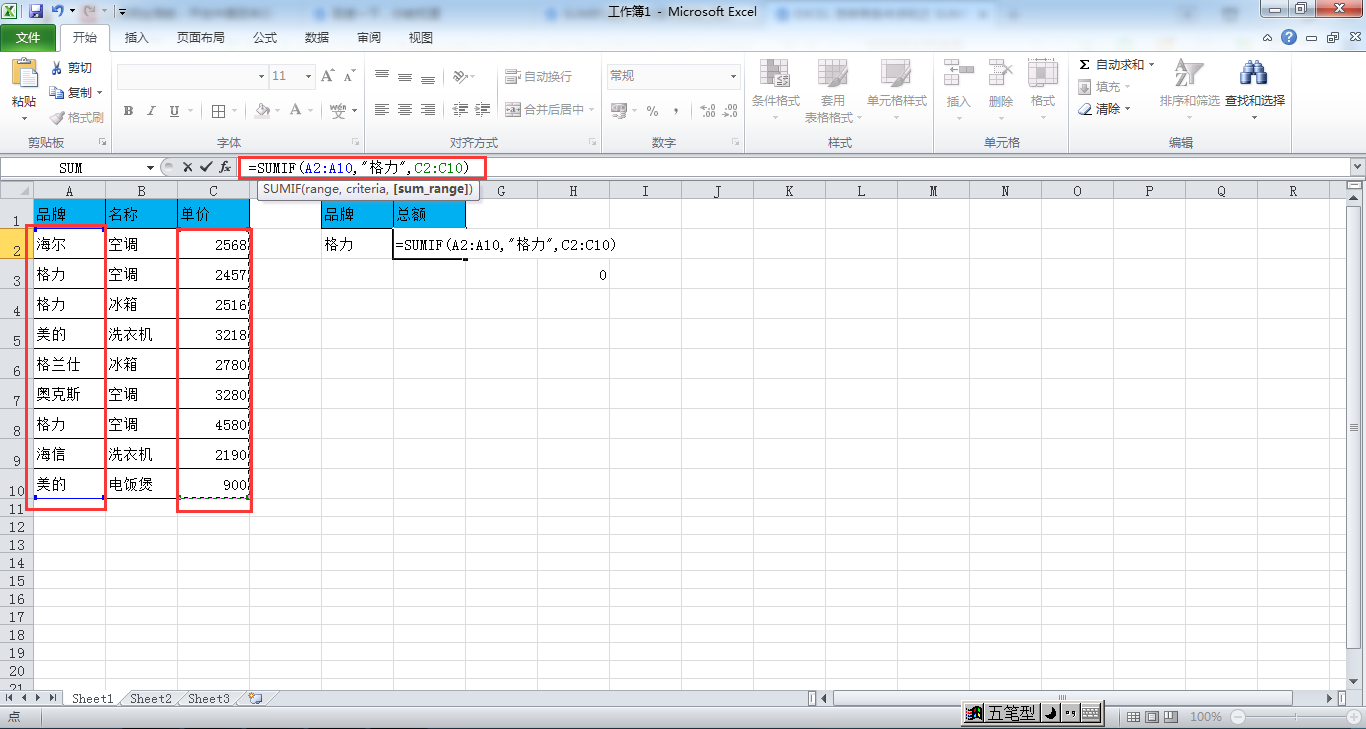Increase decimal places
Viewport: 1366px width, 729px height.
[x=707, y=111]
